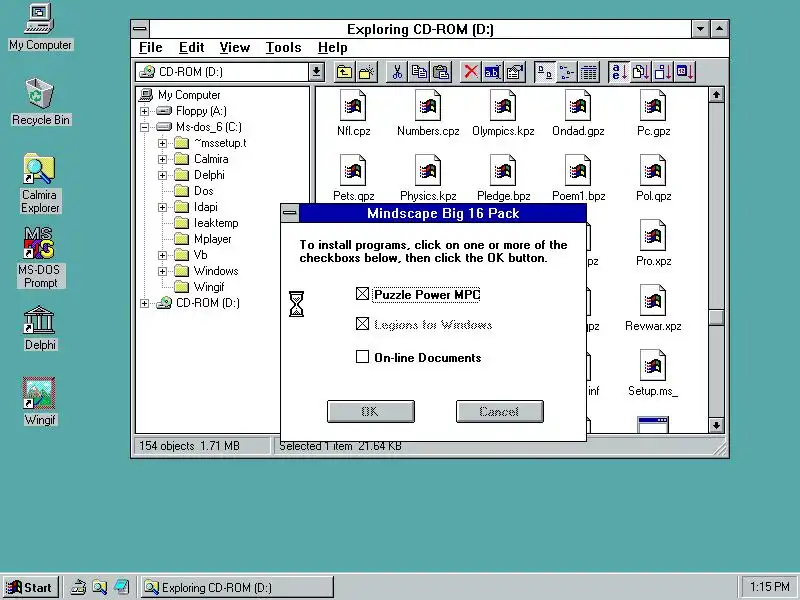Open Properties toolbar icon
800x600 pixels.
(515, 72)
